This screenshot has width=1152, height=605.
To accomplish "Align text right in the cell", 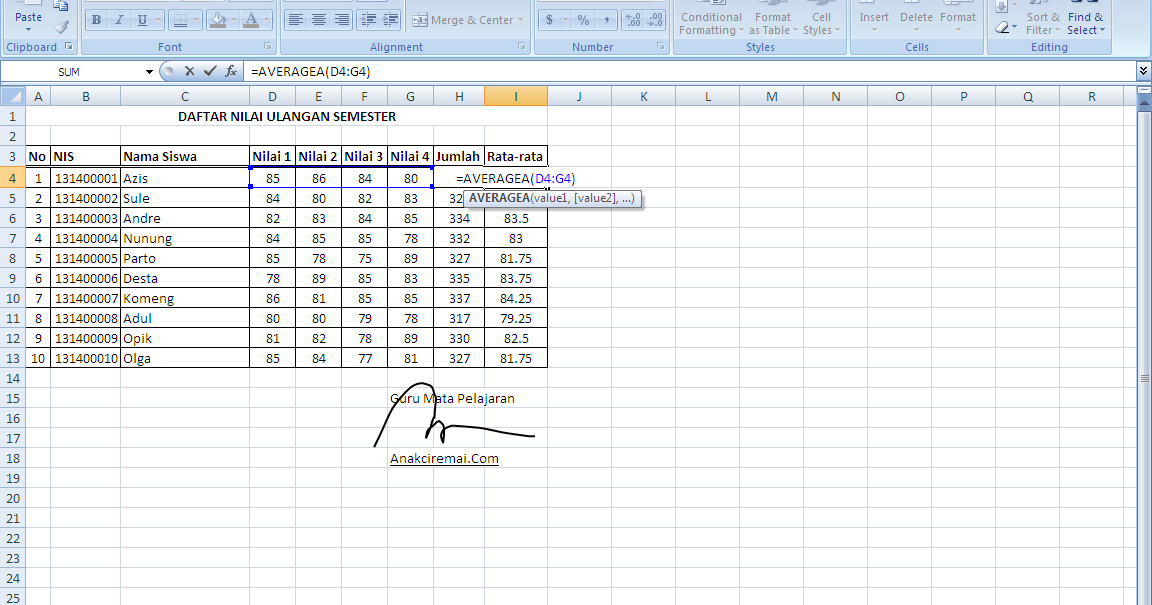I will click(x=342, y=20).
